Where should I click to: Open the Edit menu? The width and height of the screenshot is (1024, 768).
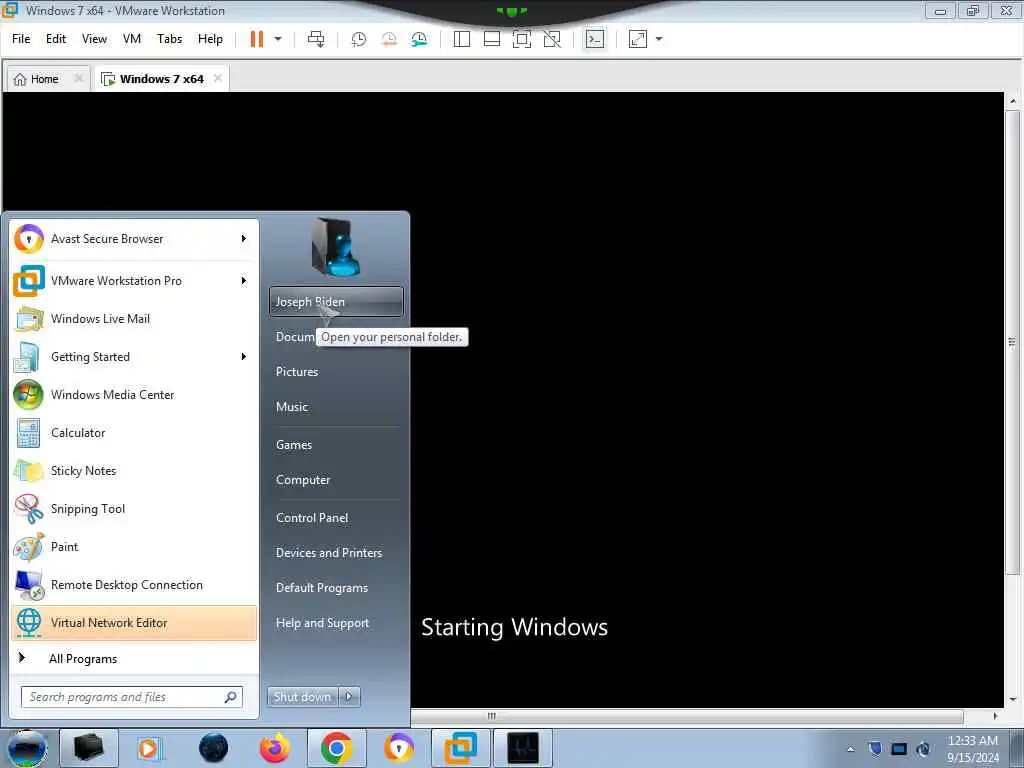56,39
